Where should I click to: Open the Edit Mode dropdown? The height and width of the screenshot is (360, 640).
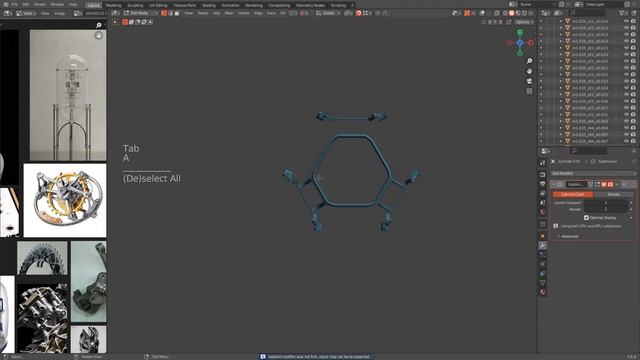point(141,13)
